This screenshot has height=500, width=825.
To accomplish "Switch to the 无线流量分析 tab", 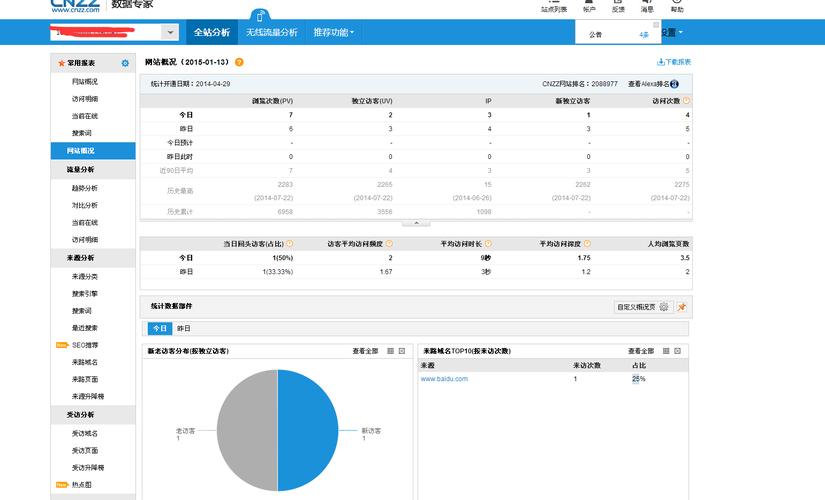I will click(x=272, y=32).
